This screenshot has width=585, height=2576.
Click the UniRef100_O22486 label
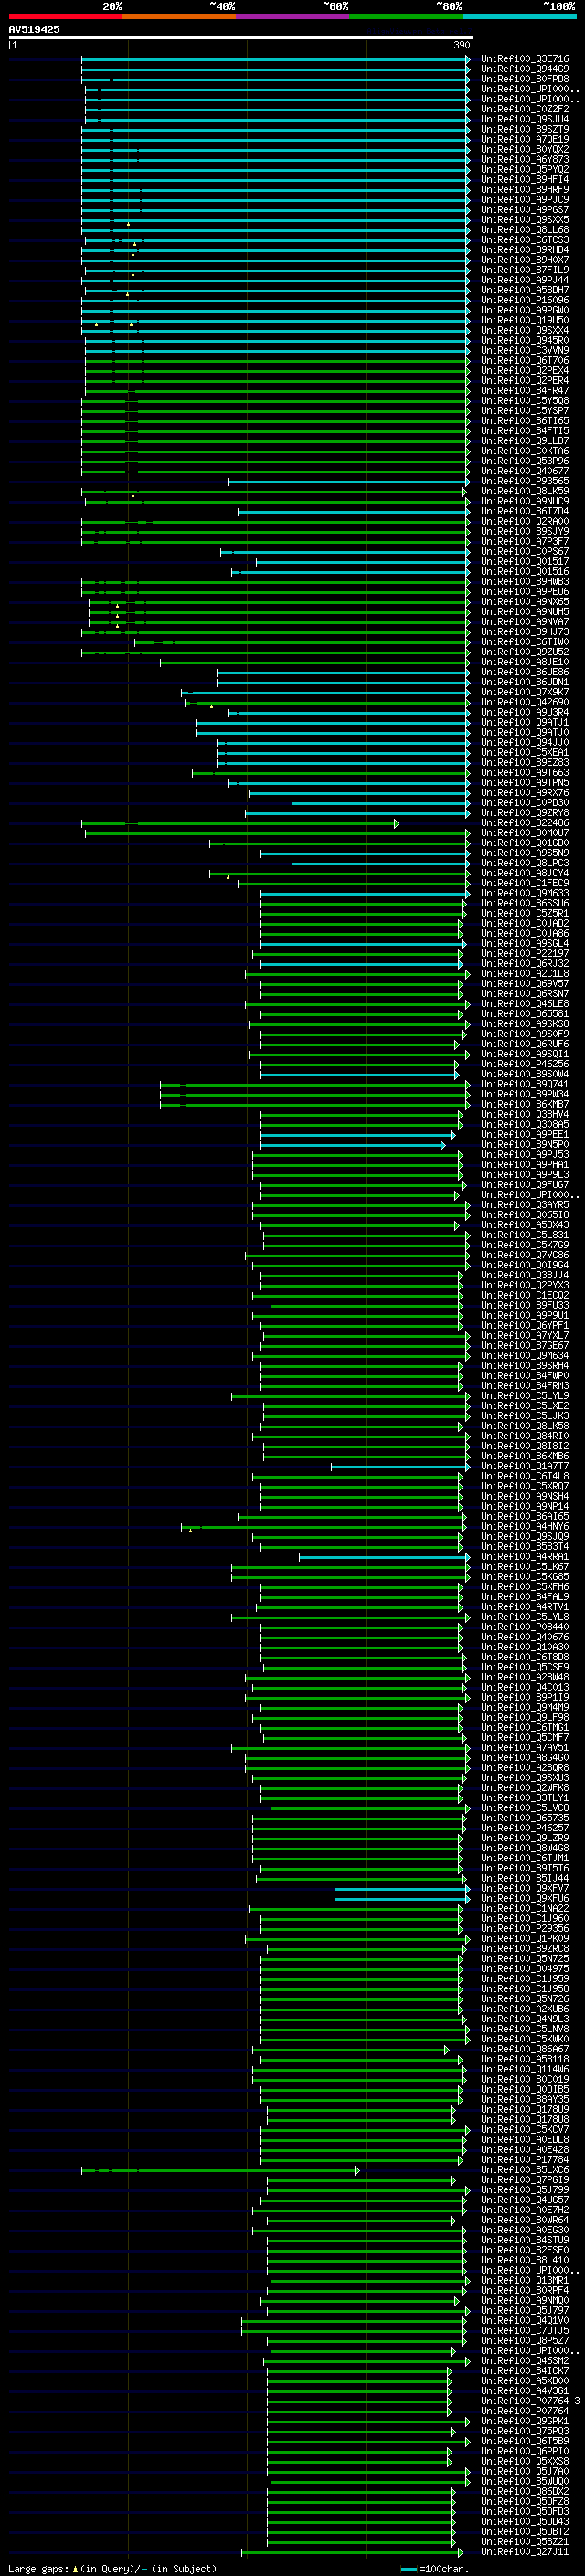tap(524, 823)
